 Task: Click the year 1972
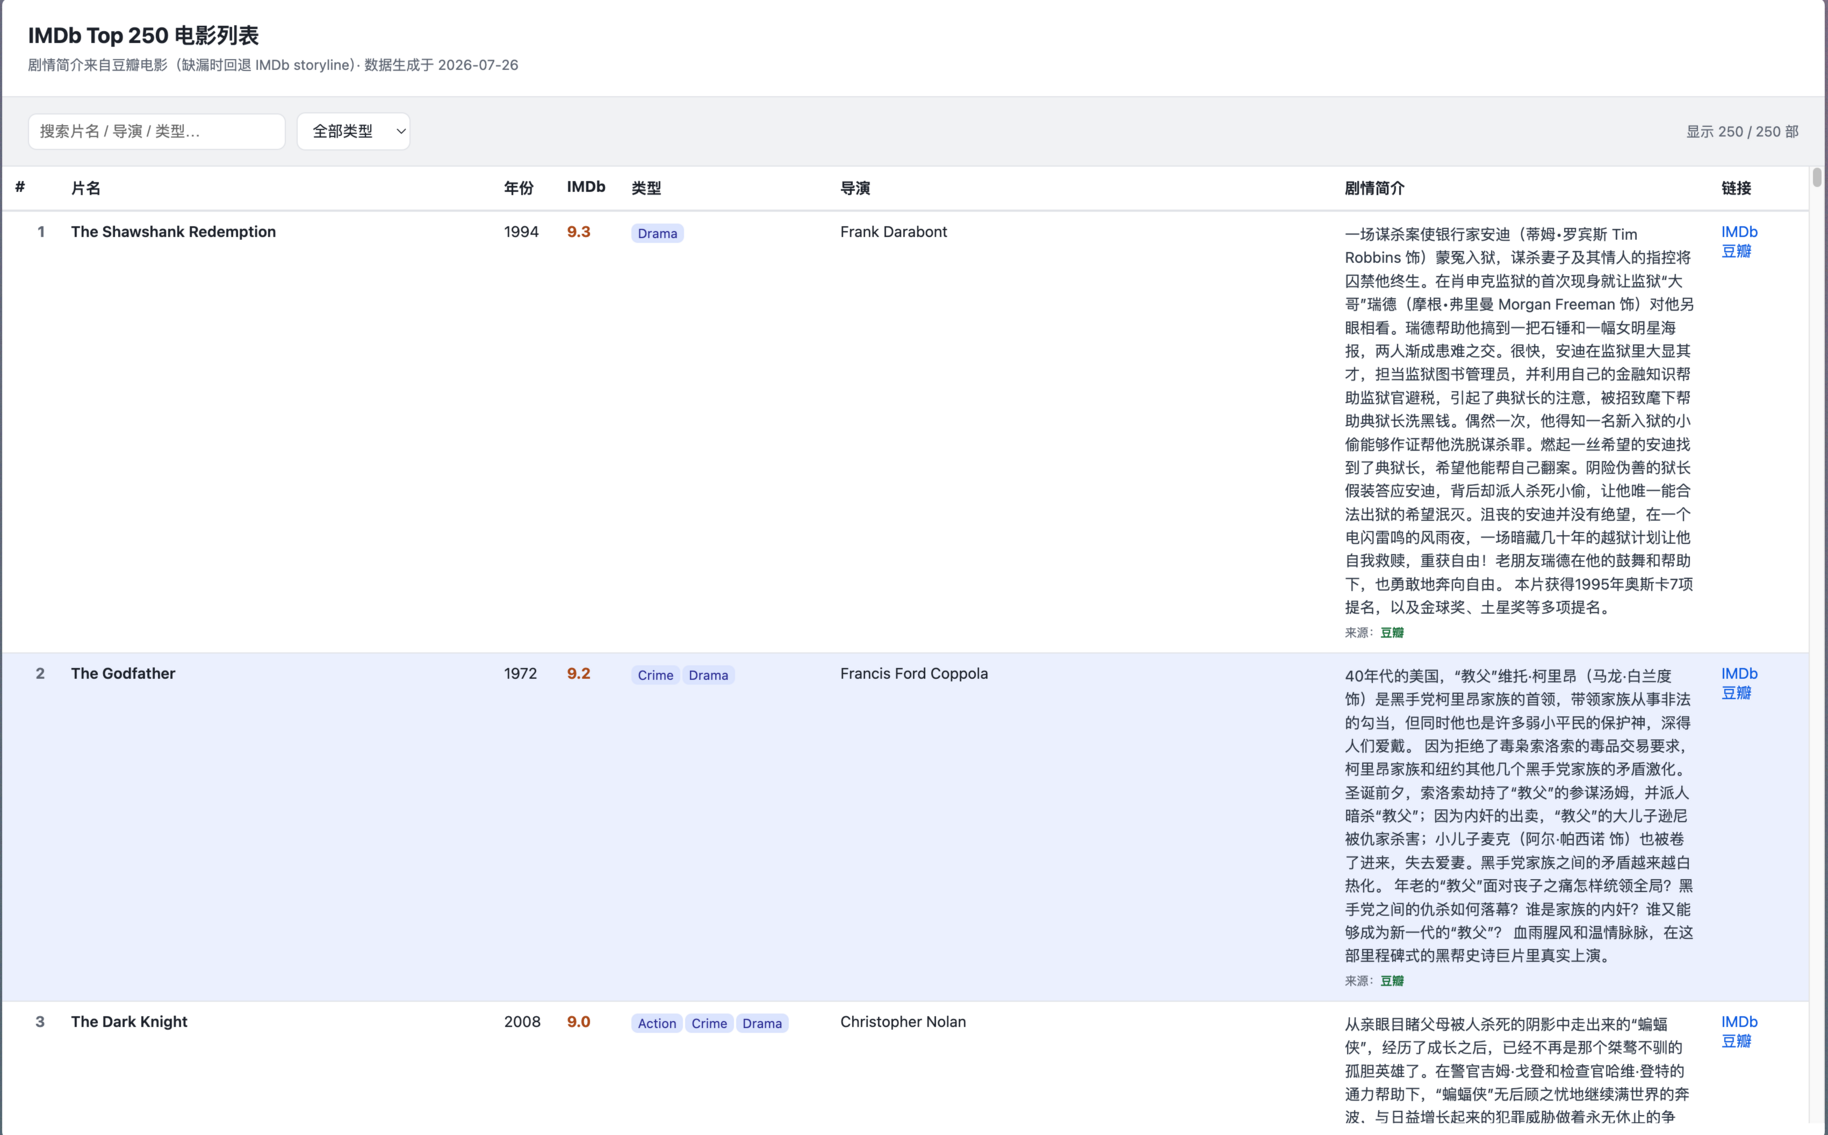point(520,674)
